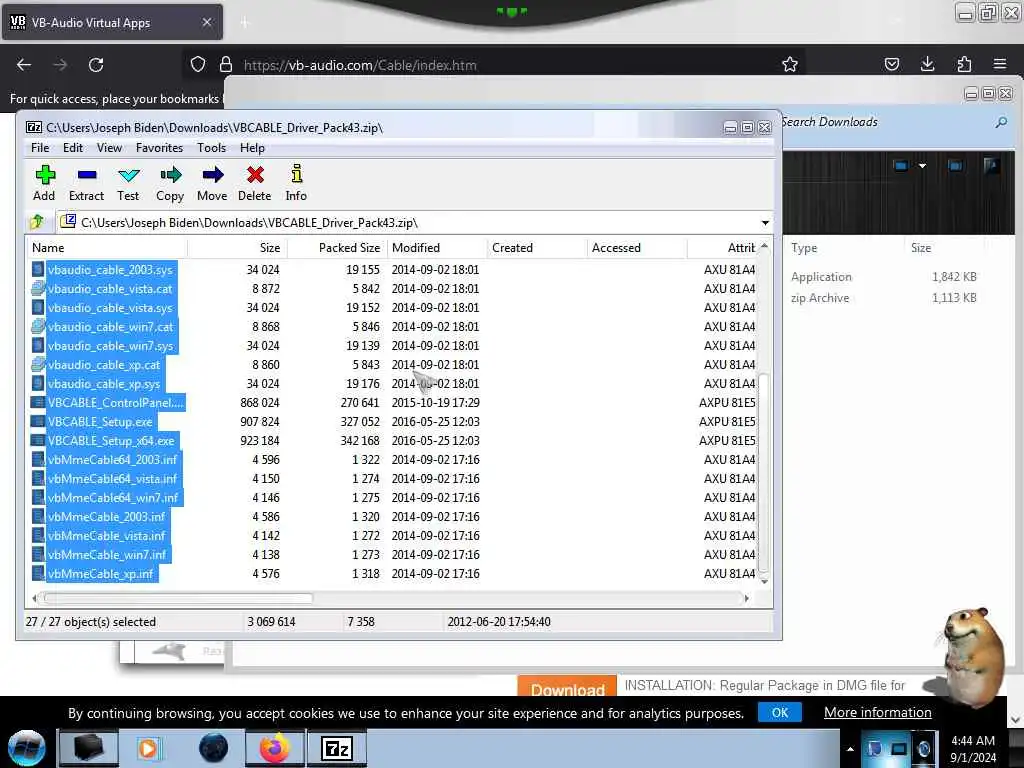Screen dimensions: 1024x768
Task: Click the Add toolbar icon in 7-Zip
Action: click(44, 183)
